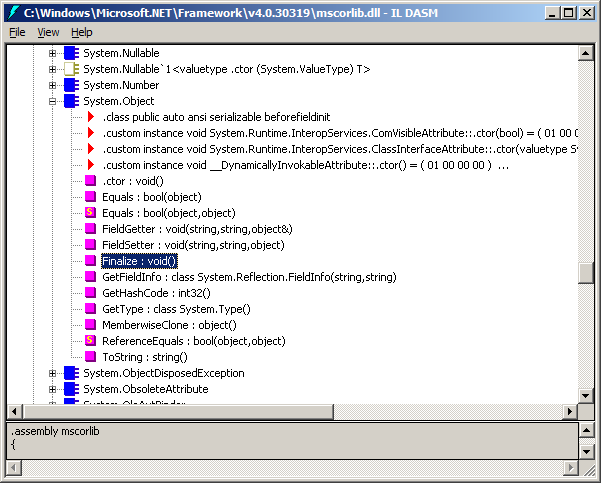
Task: Click tree view scroll left arrow
Action: pyautogui.click(x=15, y=412)
